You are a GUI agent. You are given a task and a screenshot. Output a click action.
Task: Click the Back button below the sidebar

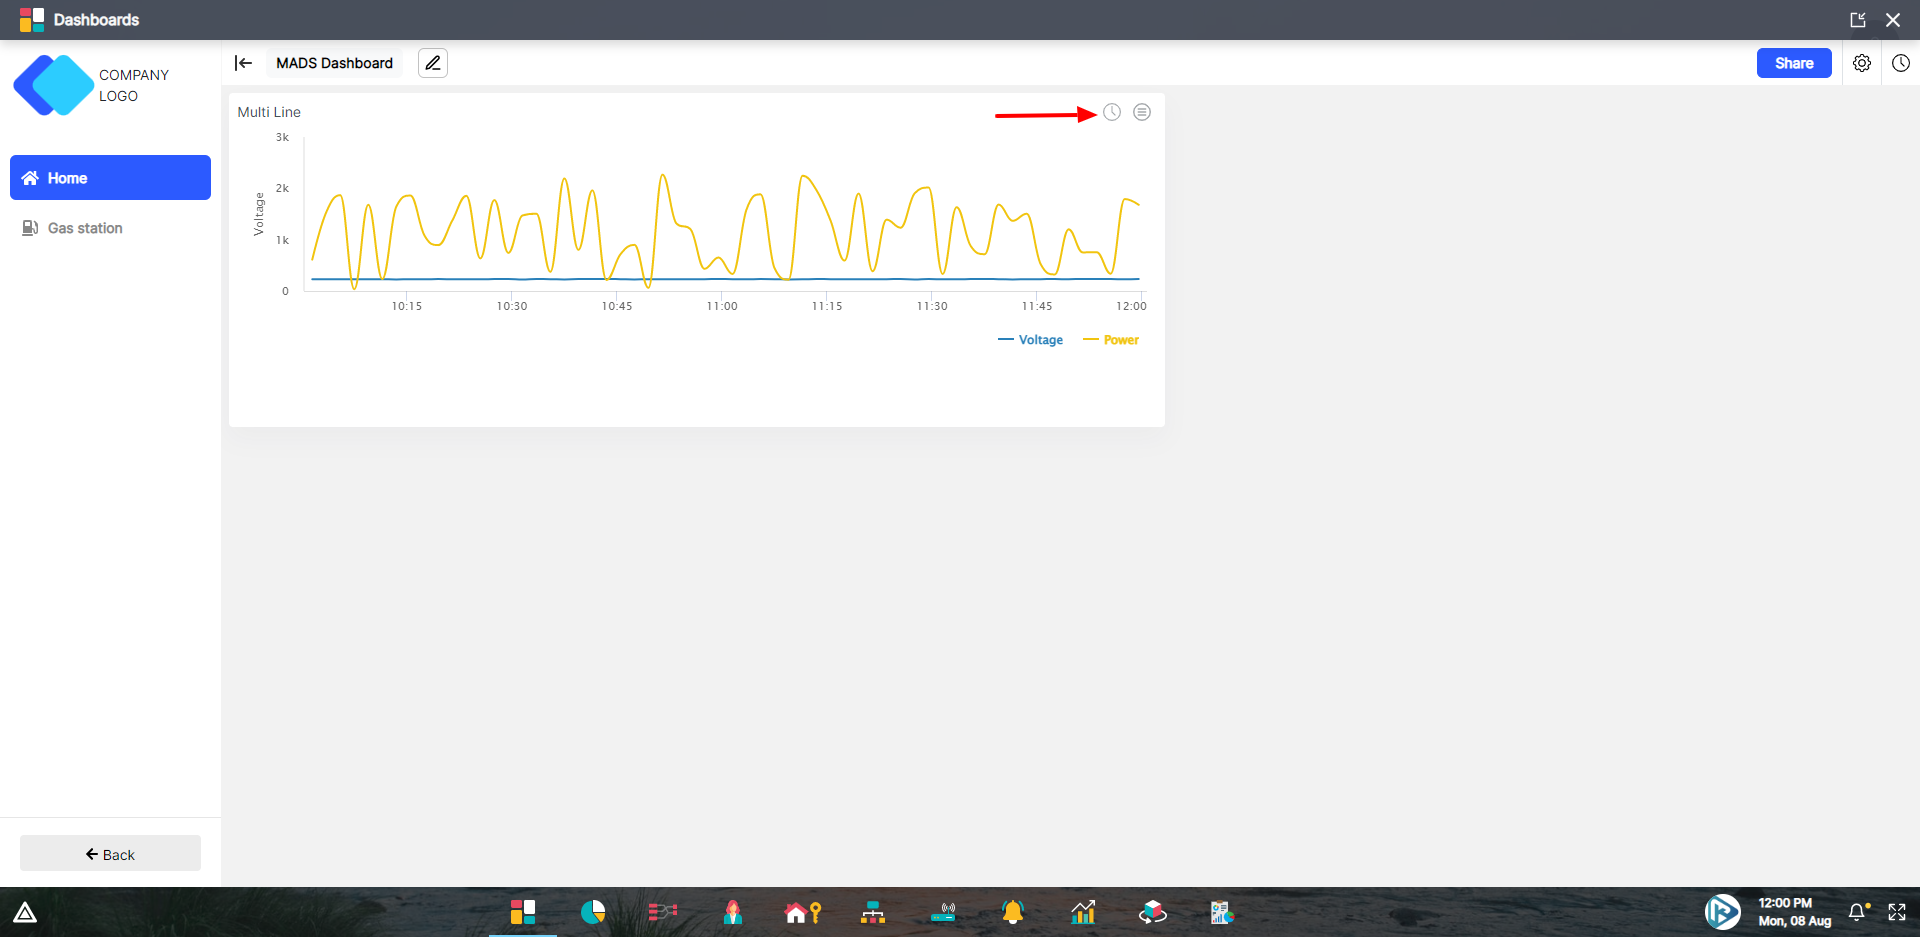(x=110, y=854)
